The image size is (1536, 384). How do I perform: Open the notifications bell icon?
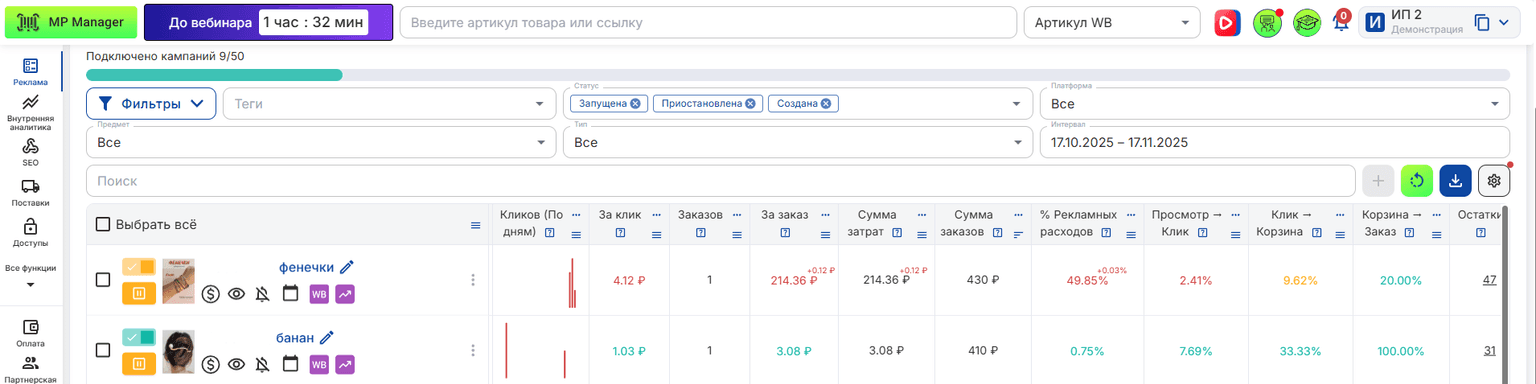pyautogui.click(x=1341, y=23)
